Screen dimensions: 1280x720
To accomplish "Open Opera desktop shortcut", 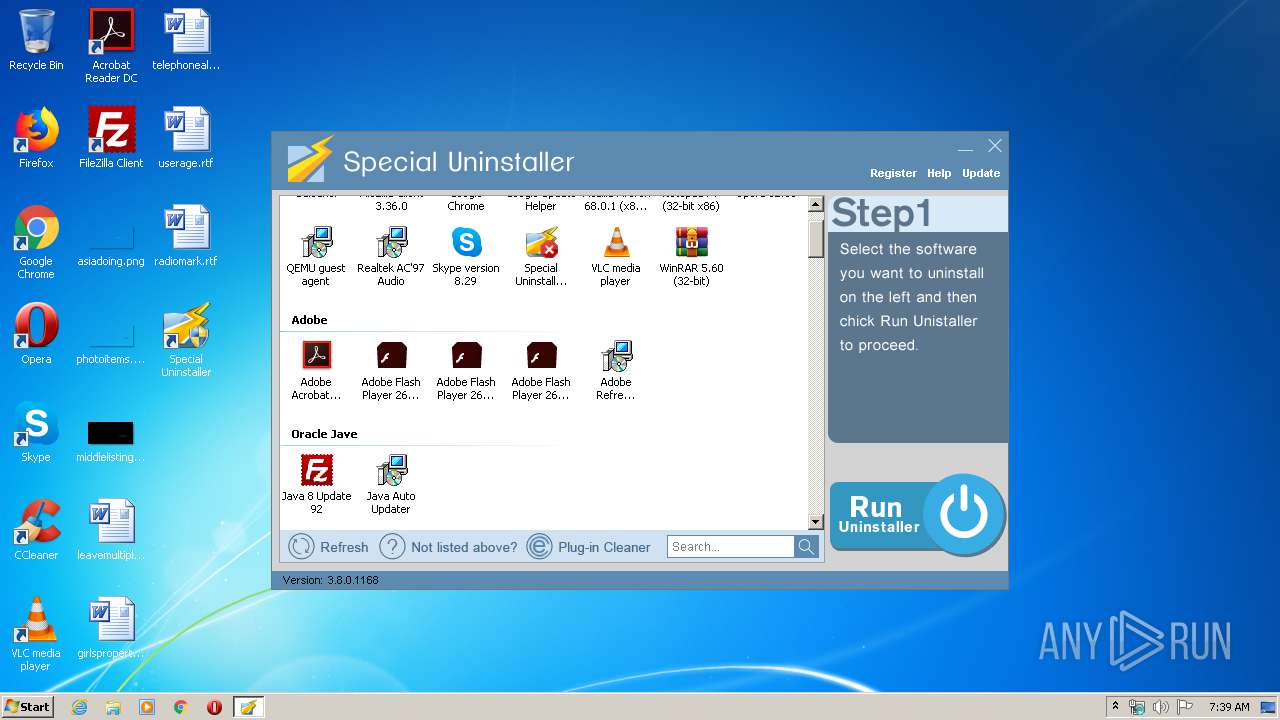I will 36,334.
